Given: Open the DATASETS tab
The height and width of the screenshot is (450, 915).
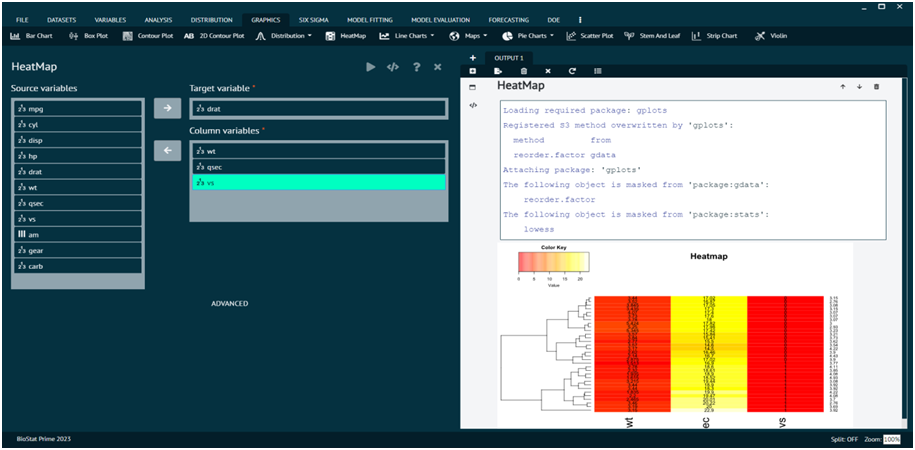Looking at the screenshot, I should pyautogui.click(x=61, y=20).
